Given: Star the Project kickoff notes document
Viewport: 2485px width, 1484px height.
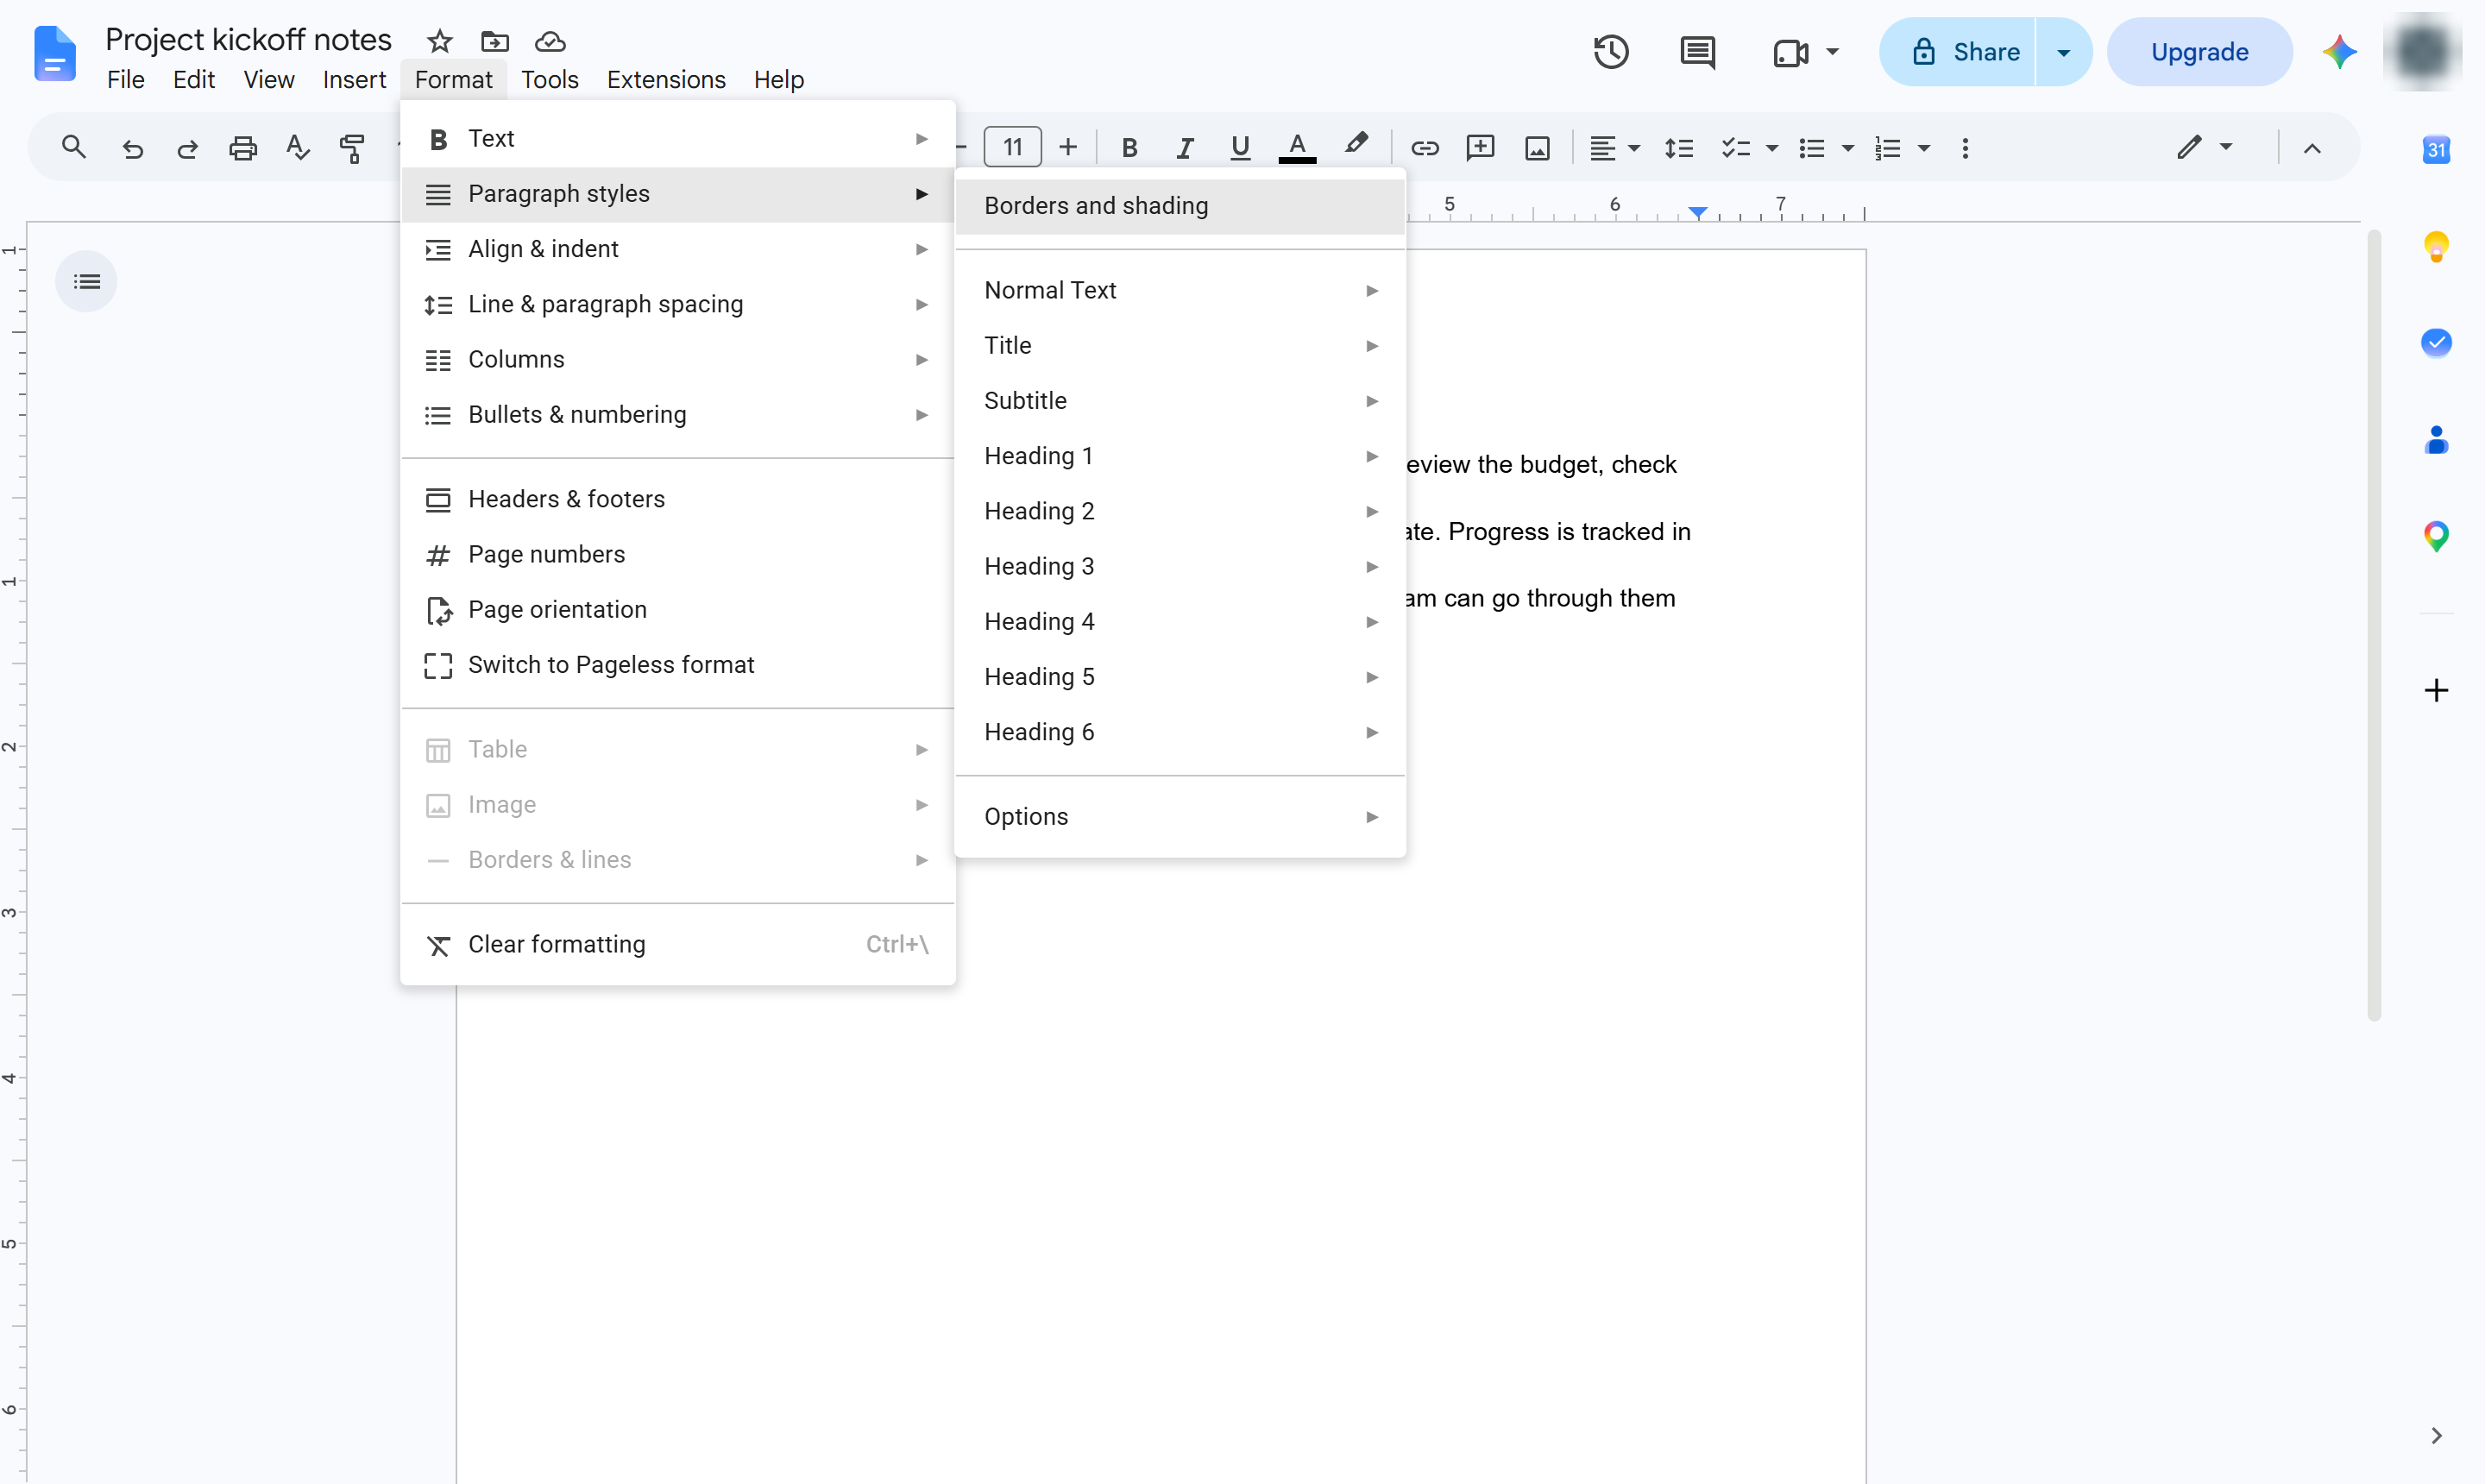Looking at the screenshot, I should [x=439, y=41].
